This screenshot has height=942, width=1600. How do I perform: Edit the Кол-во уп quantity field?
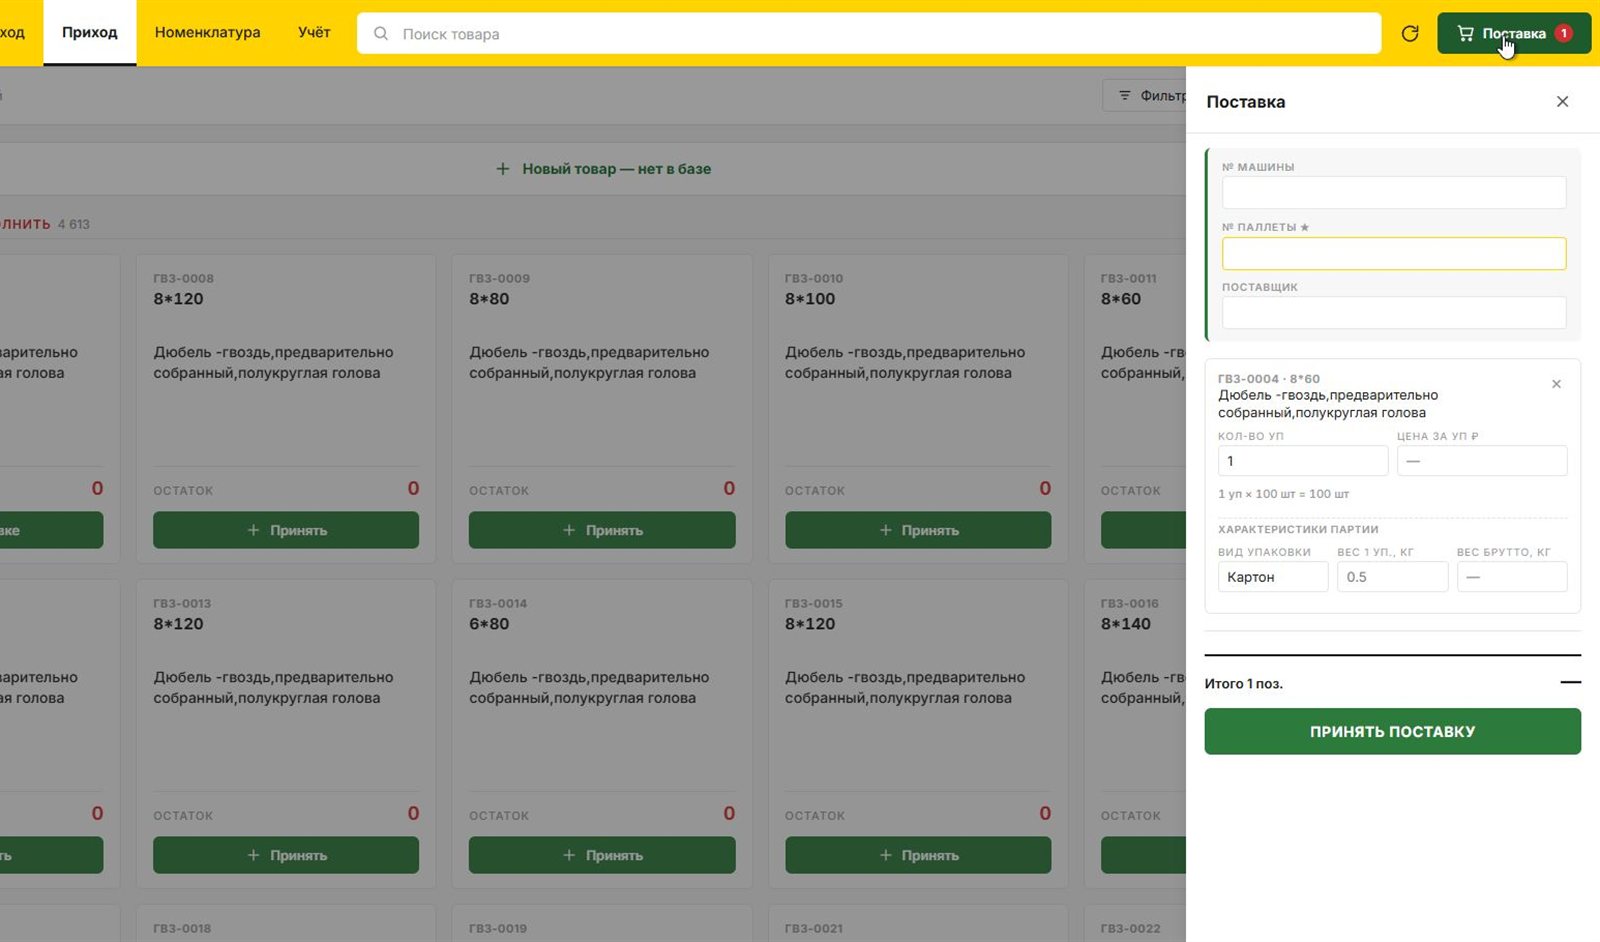pyautogui.click(x=1303, y=461)
